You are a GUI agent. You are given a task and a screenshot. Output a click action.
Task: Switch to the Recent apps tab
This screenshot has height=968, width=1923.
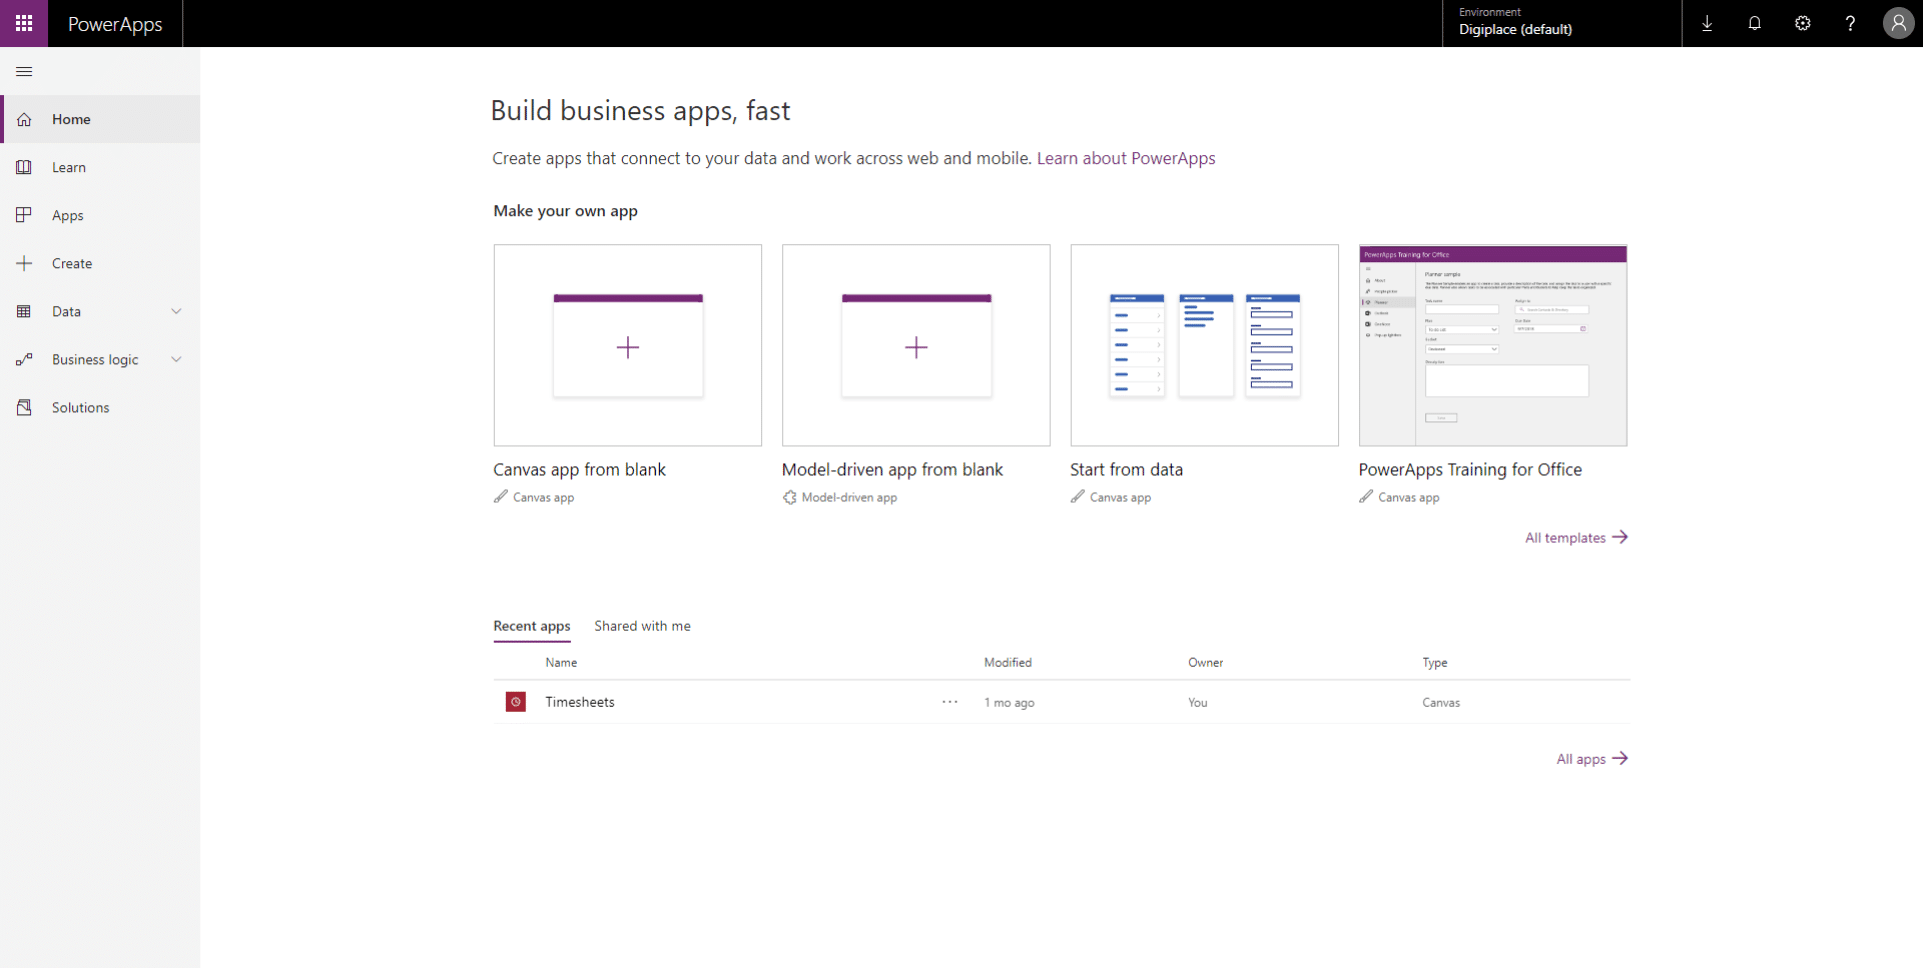(x=532, y=626)
